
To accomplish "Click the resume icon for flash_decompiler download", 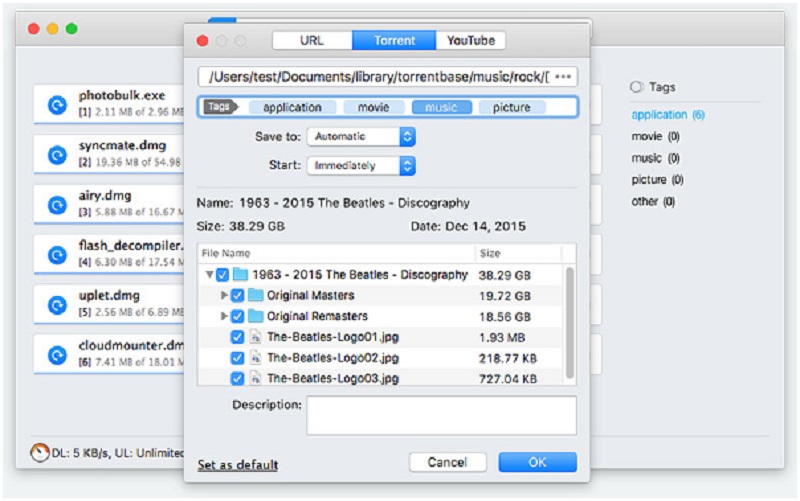I will [x=57, y=253].
